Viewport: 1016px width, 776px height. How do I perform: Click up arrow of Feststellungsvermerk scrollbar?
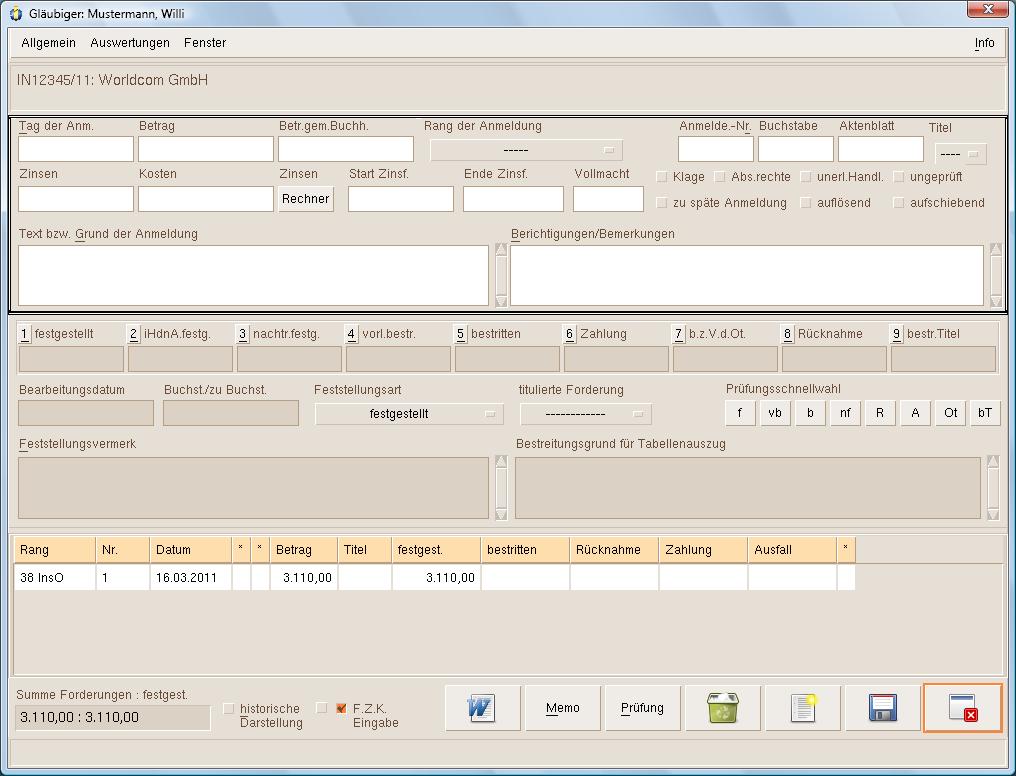(501, 462)
